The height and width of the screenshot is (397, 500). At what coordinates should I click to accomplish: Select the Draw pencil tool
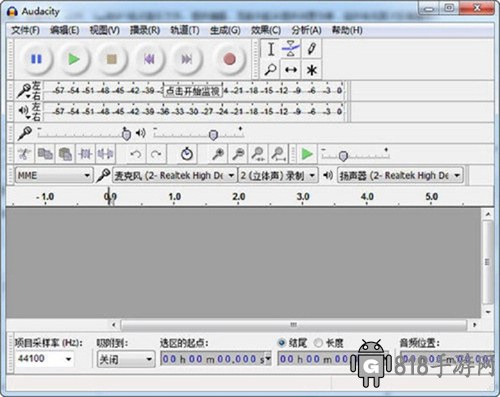point(311,49)
